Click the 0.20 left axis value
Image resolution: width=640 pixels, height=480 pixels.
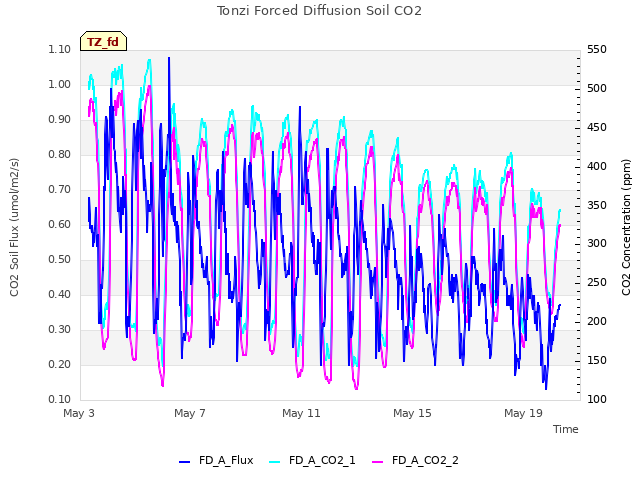(60, 365)
